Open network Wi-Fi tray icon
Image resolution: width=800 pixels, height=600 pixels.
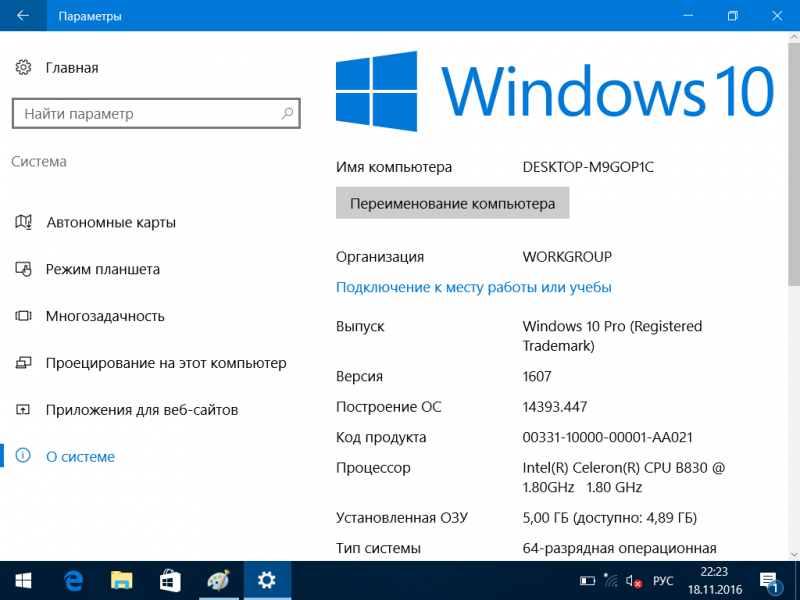tap(611, 581)
